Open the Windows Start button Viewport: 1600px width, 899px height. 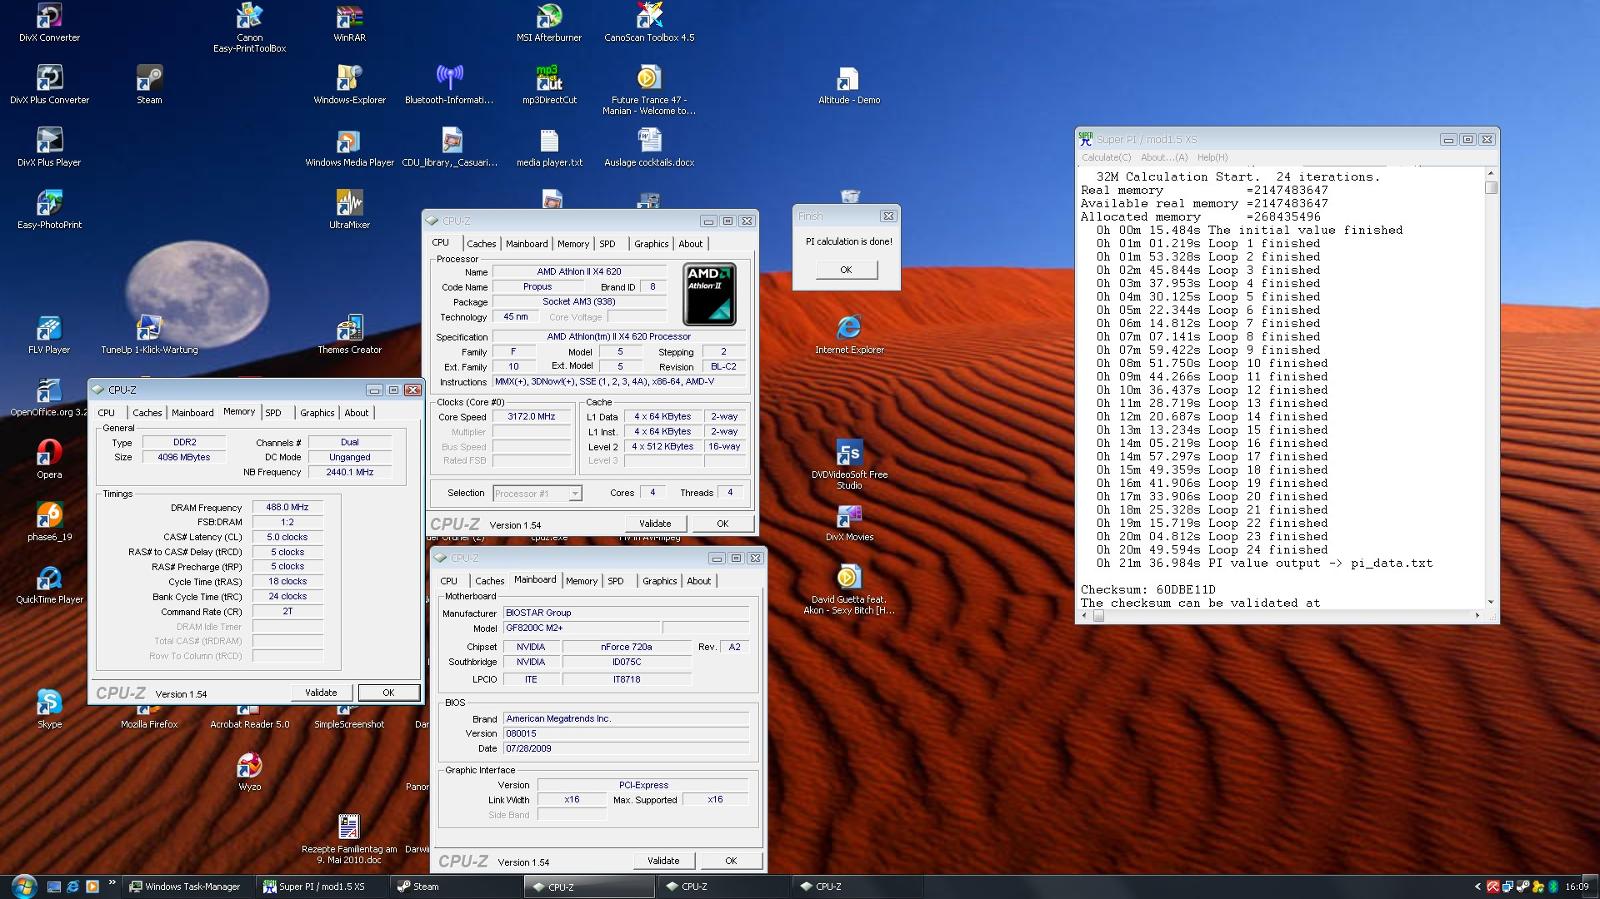click(24, 886)
